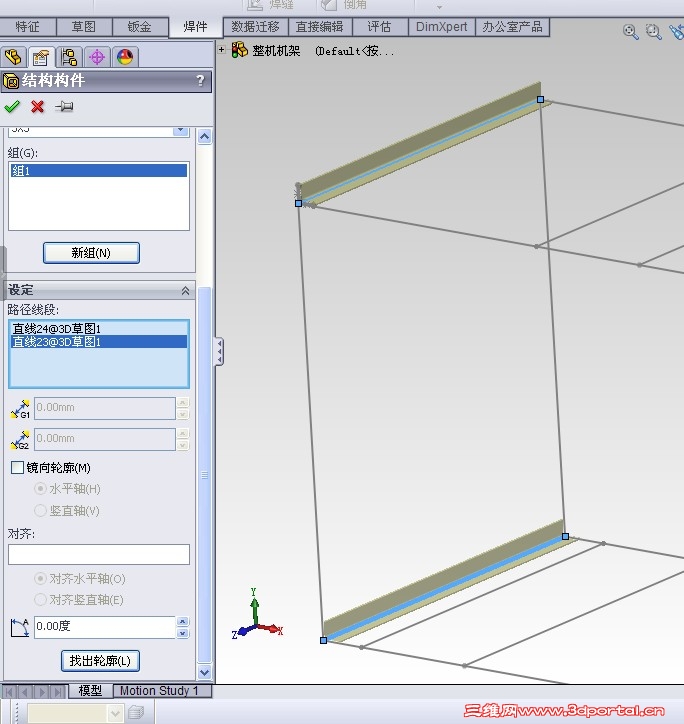The height and width of the screenshot is (724, 684).
Task: Open the 直接编辑 ribbon tab
Action: pyautogui.click(x=320, y=27)
